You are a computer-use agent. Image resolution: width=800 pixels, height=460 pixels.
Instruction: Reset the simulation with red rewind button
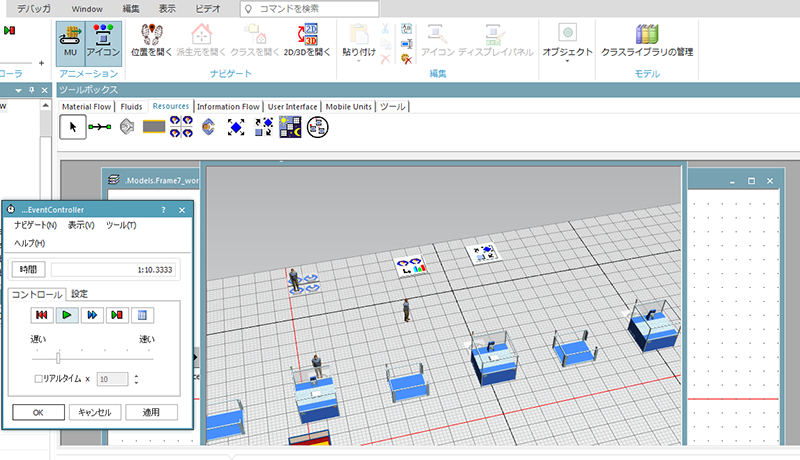pos(42,315)
